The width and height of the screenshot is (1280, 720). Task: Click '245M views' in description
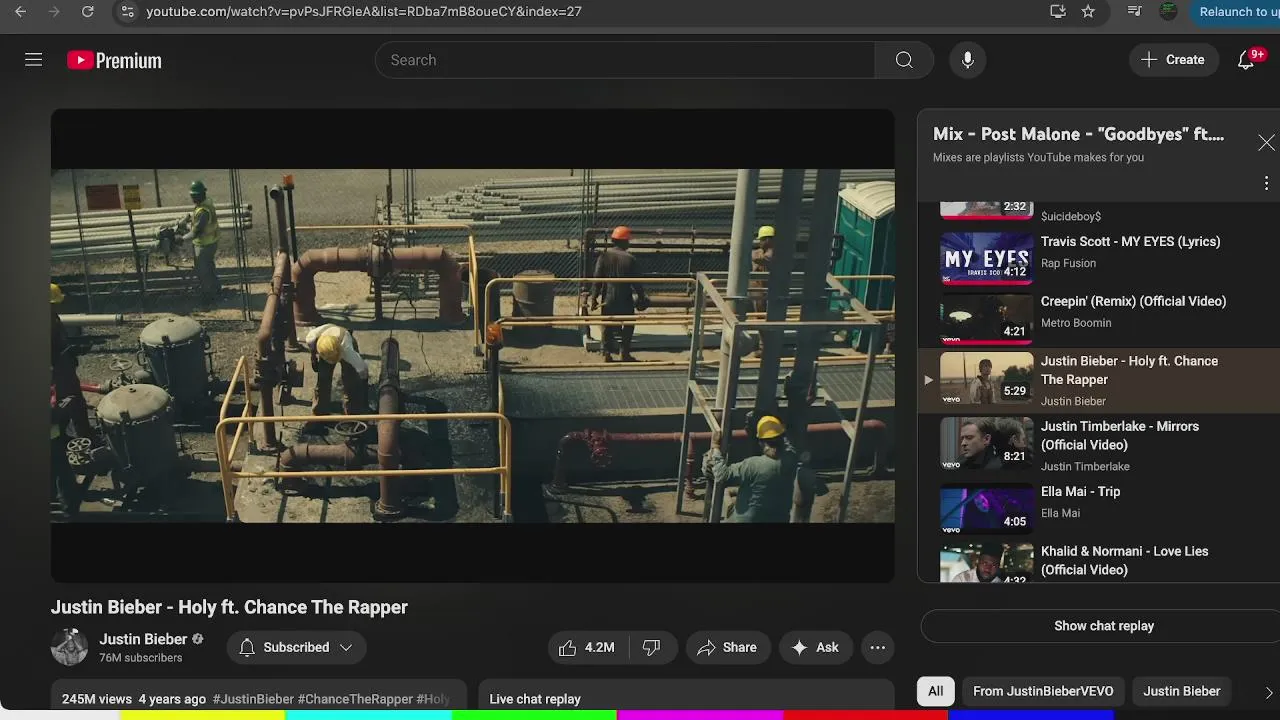tap(96, 699)
